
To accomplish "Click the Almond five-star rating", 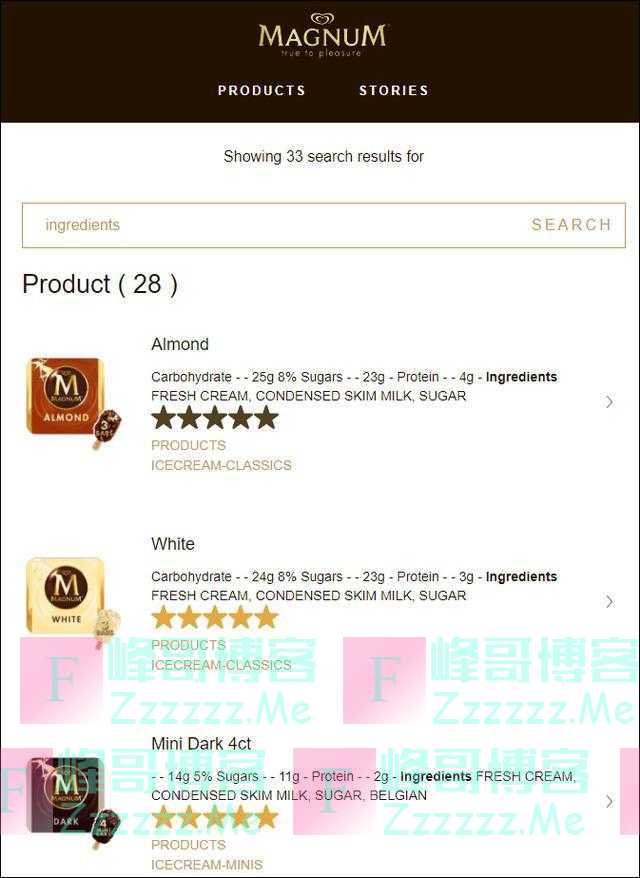I will click(215, 418).
